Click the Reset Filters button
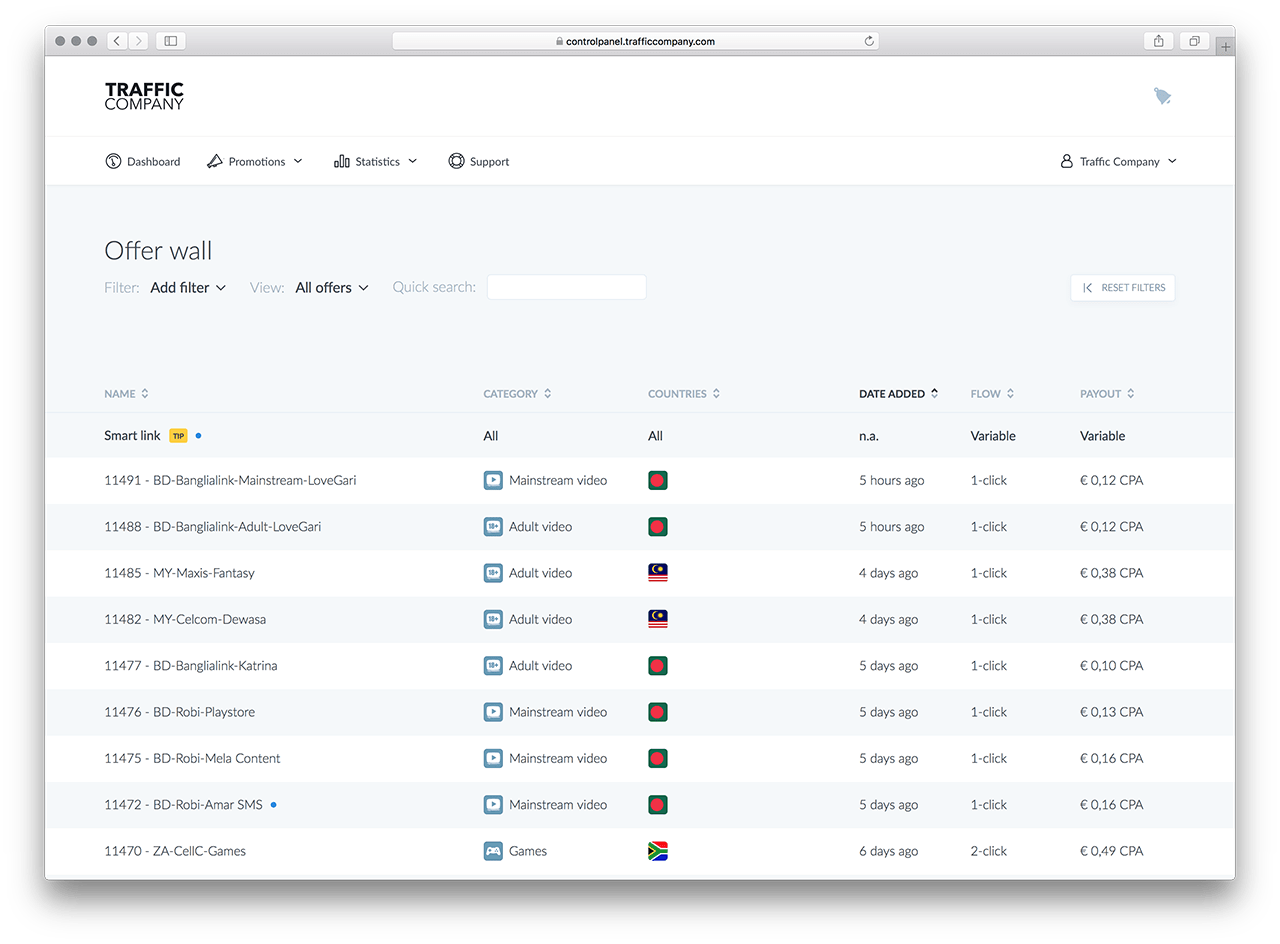1280x944 pixels. pos(1123,287)
